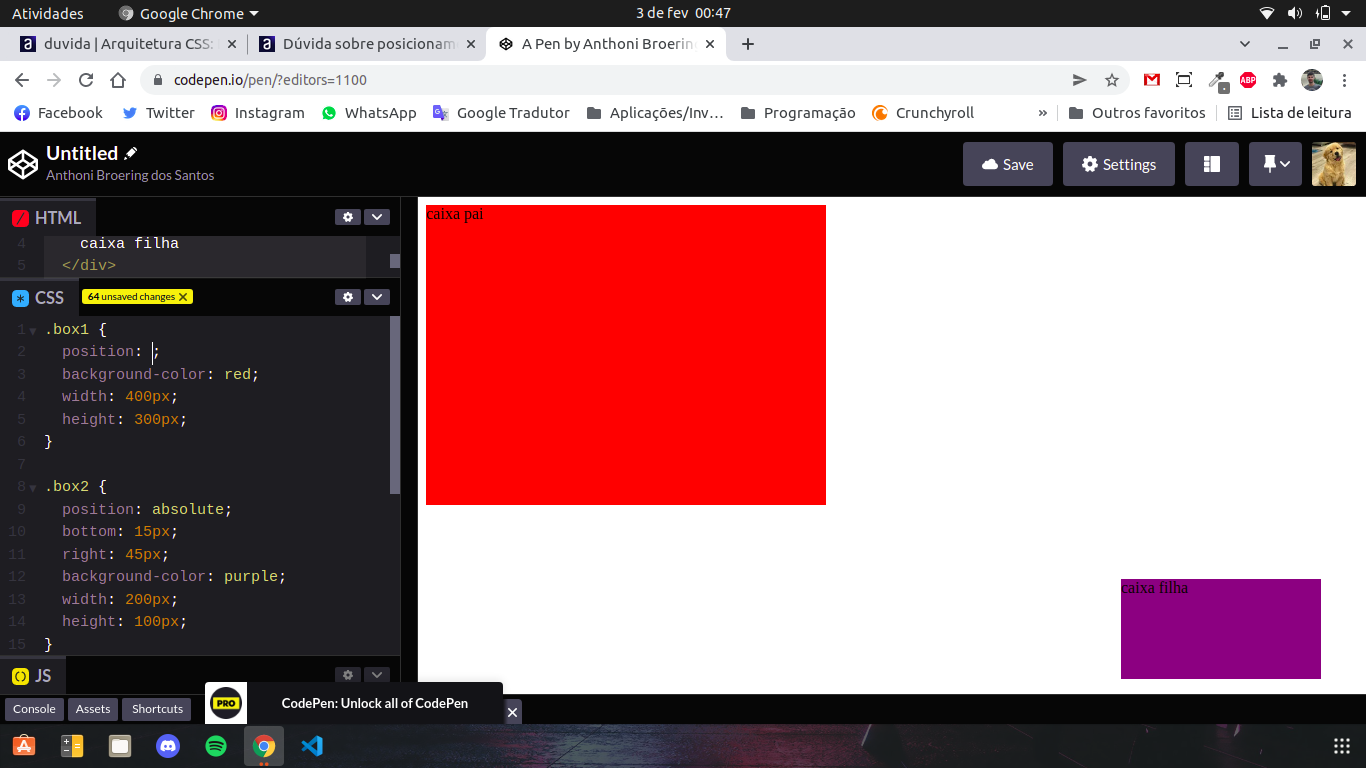The height and width of the screenshot is (768, 1366).
Task: Open Google Tradutor bookmark
Action: pyautogui.click(x=501, y=113)
